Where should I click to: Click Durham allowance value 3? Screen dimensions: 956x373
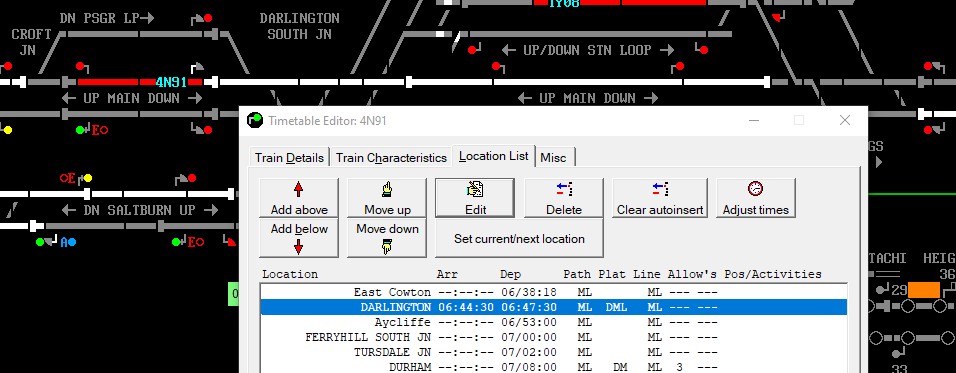(679, 367)
